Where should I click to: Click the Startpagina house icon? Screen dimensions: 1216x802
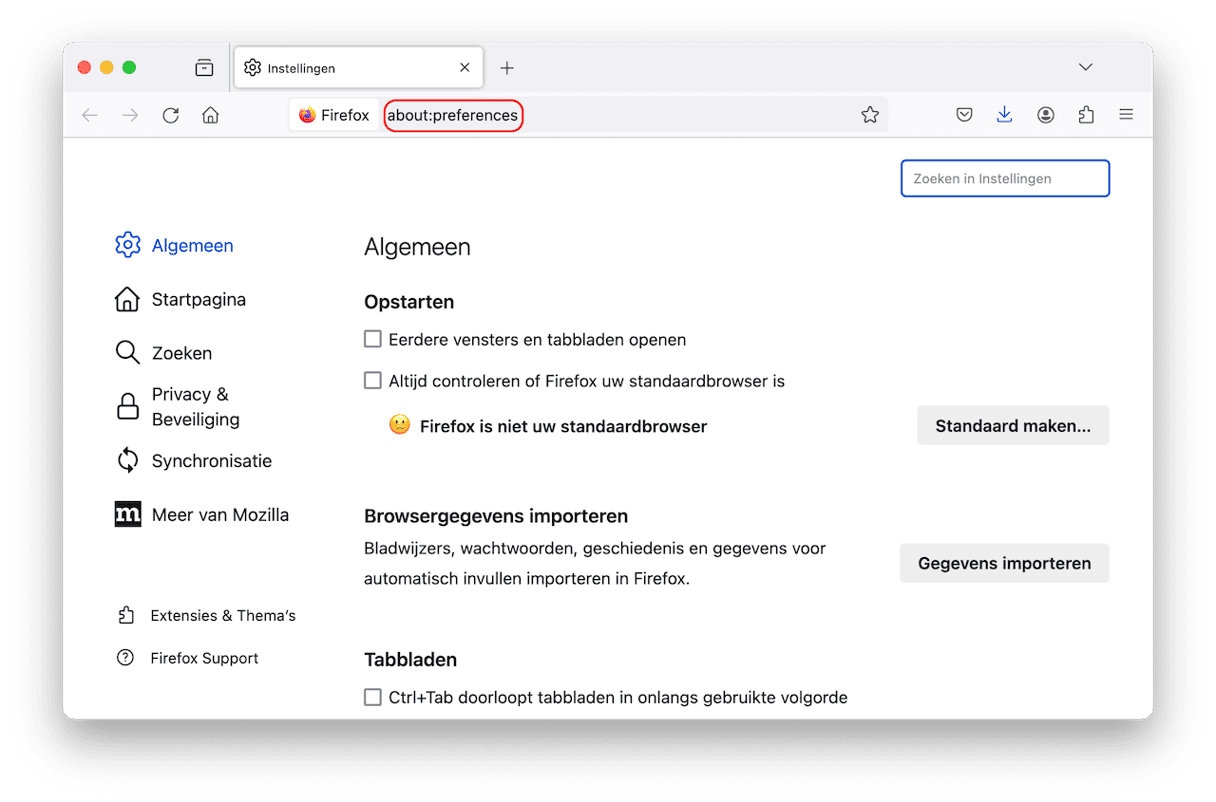pos(127,299)
